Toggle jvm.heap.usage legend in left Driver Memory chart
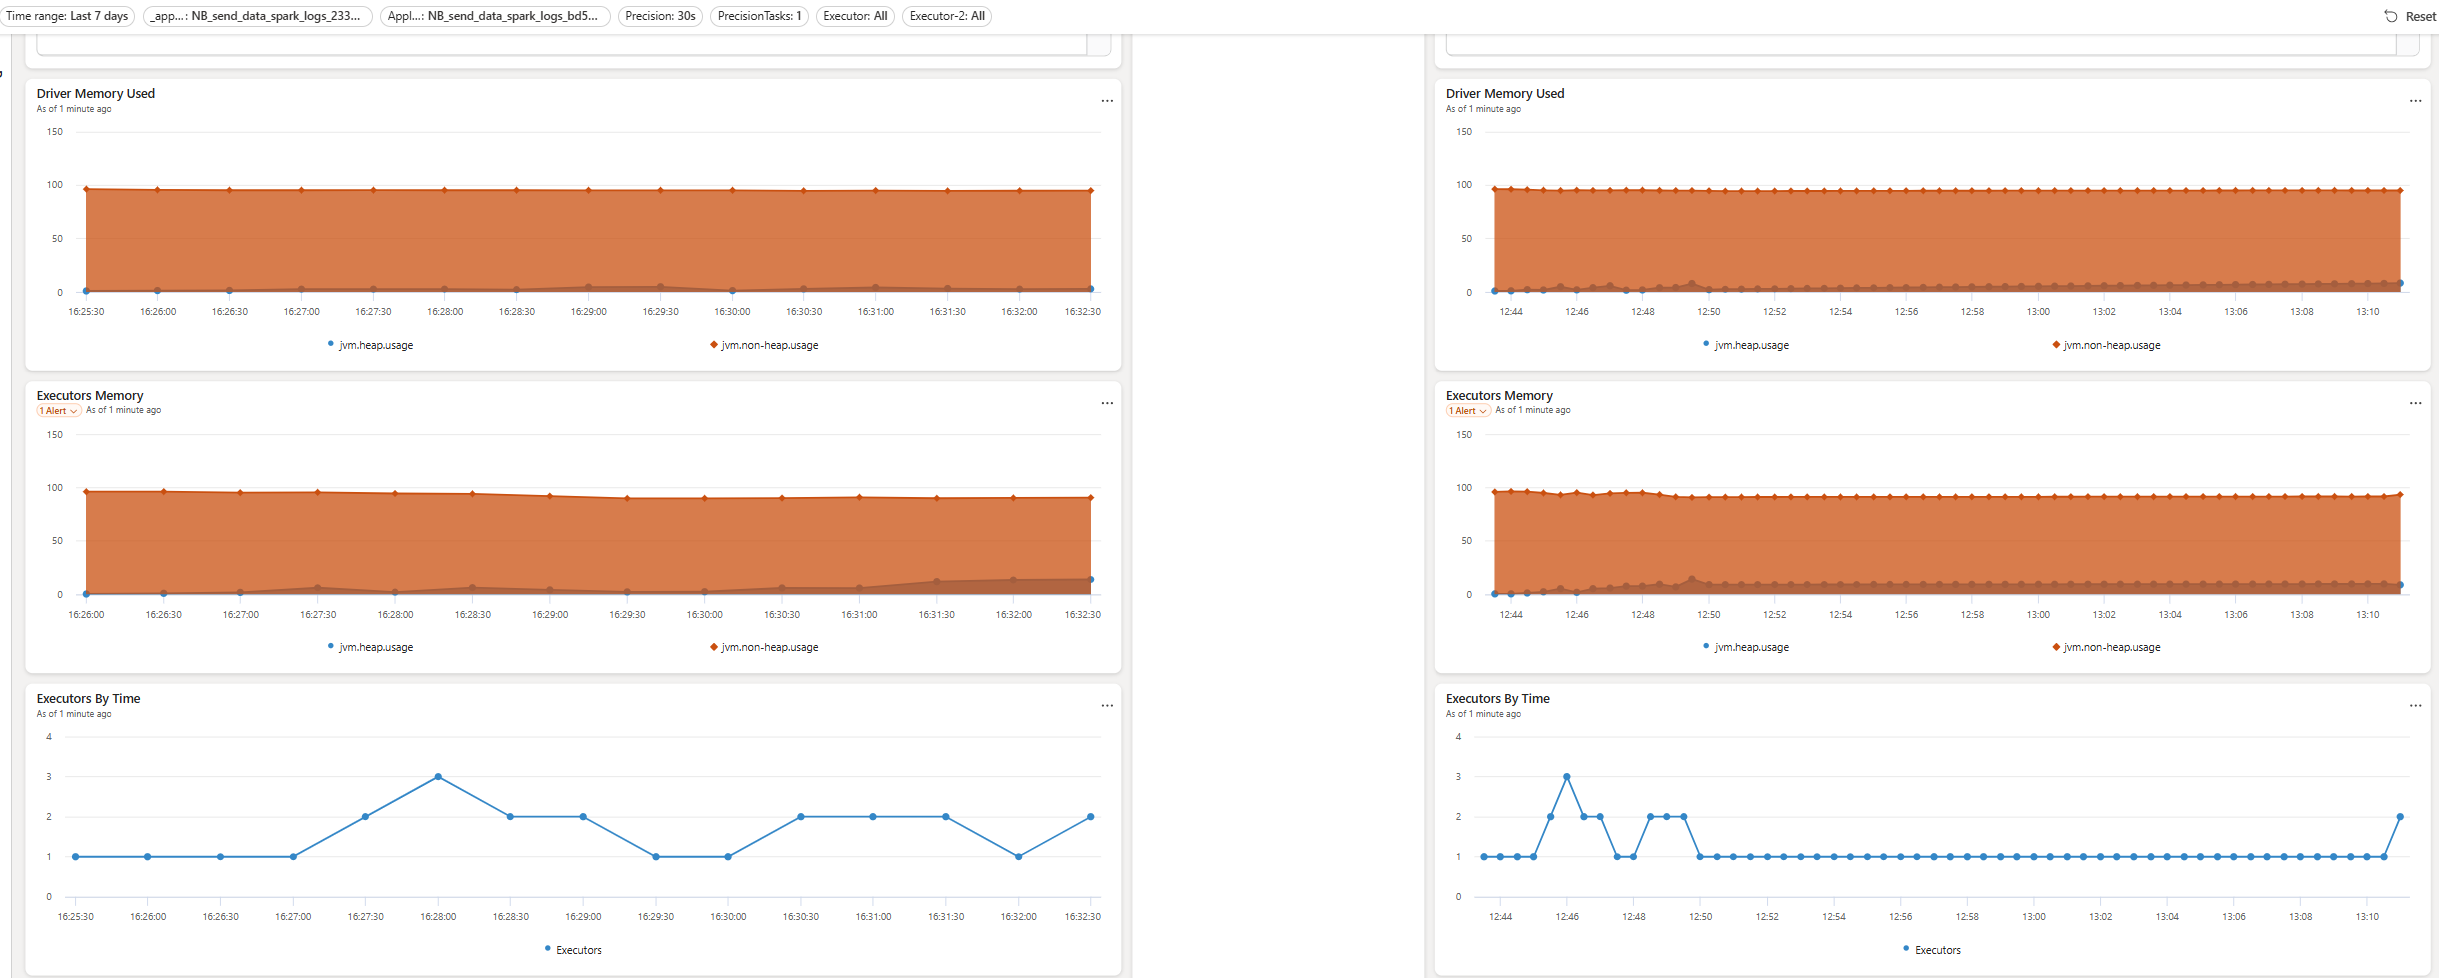 click(x=370, y=345)
